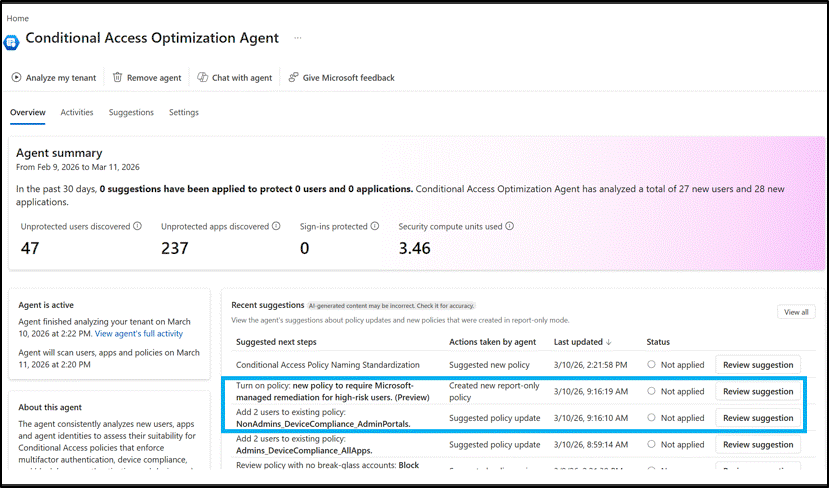Click the Conditional Access Optimization Agent logo icon
The height and width of the screenshot is (488, 829).
coord(12,41)
